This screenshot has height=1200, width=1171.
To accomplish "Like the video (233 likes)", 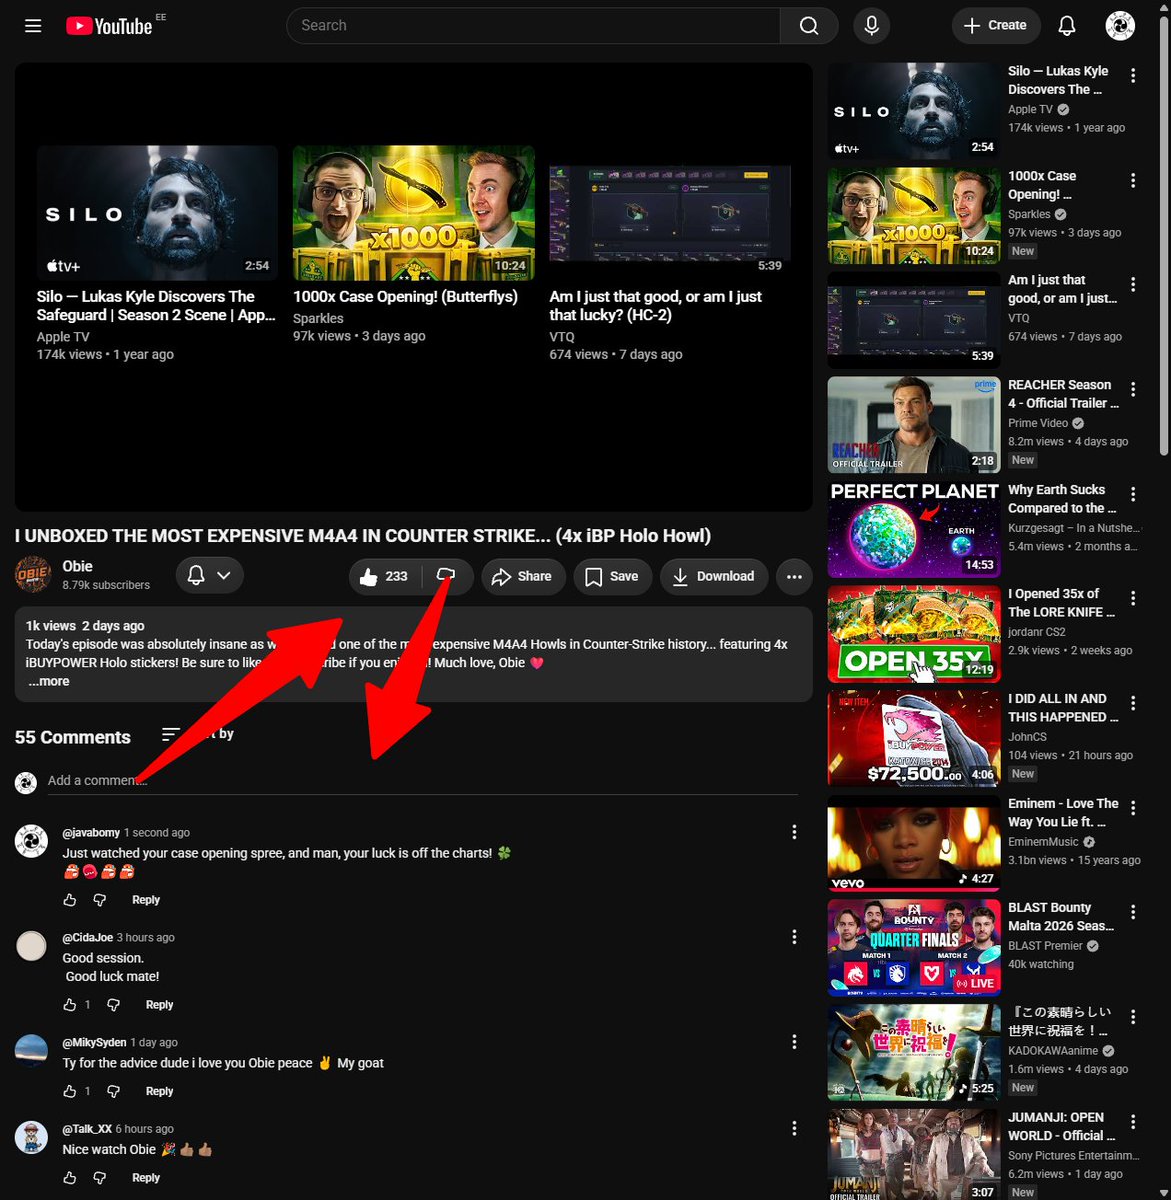I will tap(384, 576).
